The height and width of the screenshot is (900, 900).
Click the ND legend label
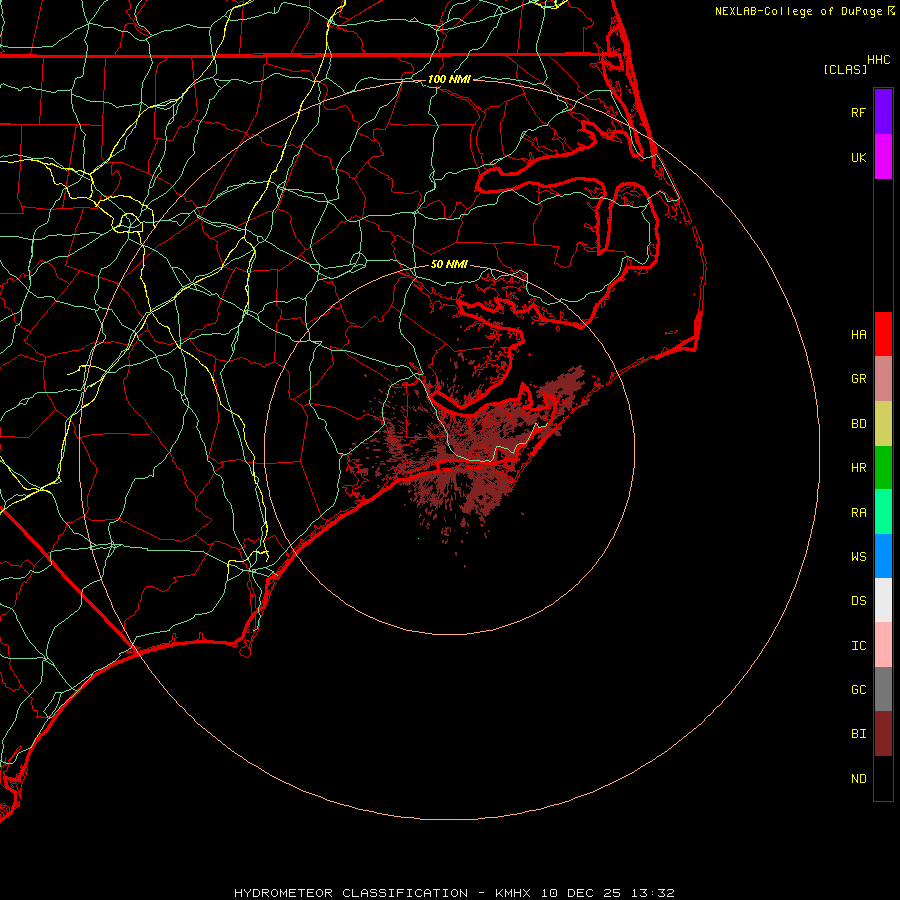(858, 779)
